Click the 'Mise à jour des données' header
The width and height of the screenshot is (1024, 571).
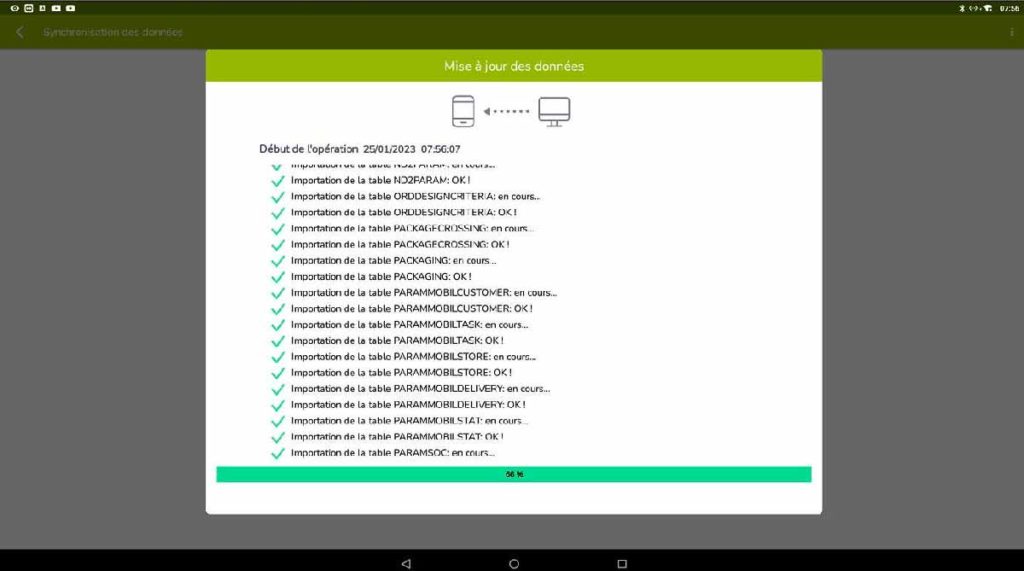click(x=514, y=66)
